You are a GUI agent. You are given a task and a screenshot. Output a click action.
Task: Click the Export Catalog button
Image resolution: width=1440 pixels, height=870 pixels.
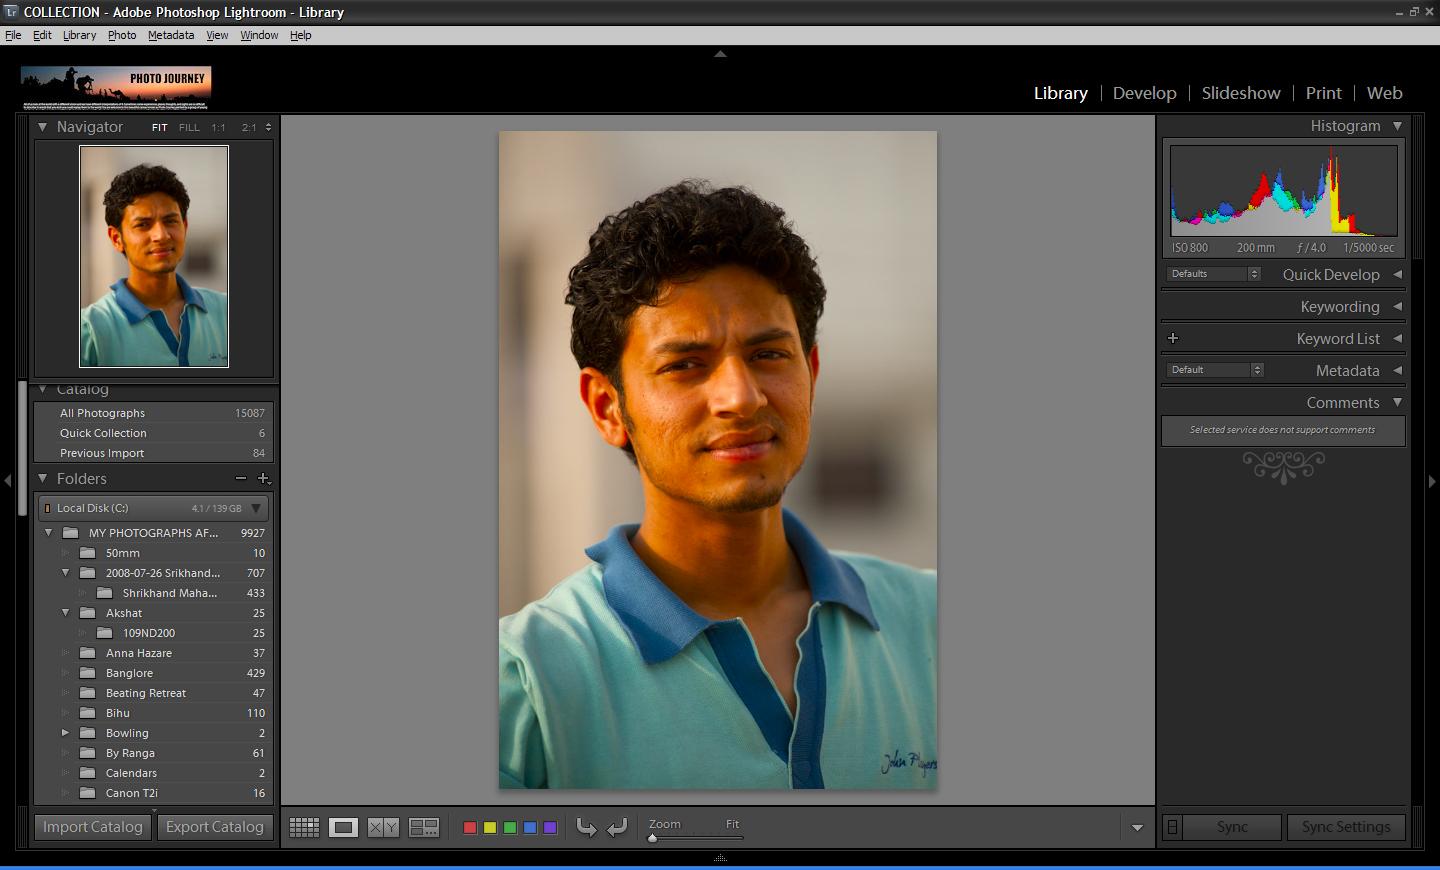214,827
